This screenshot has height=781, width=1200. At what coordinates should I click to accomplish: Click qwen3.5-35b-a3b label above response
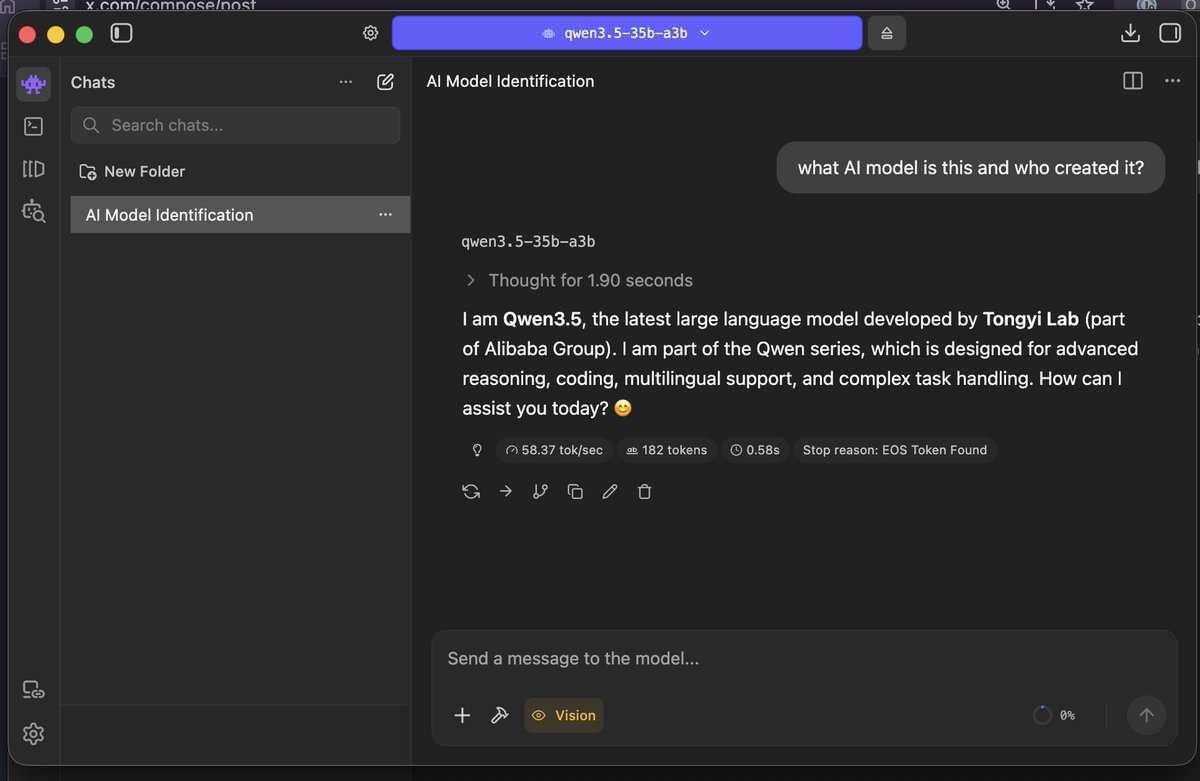coord(529,242)
